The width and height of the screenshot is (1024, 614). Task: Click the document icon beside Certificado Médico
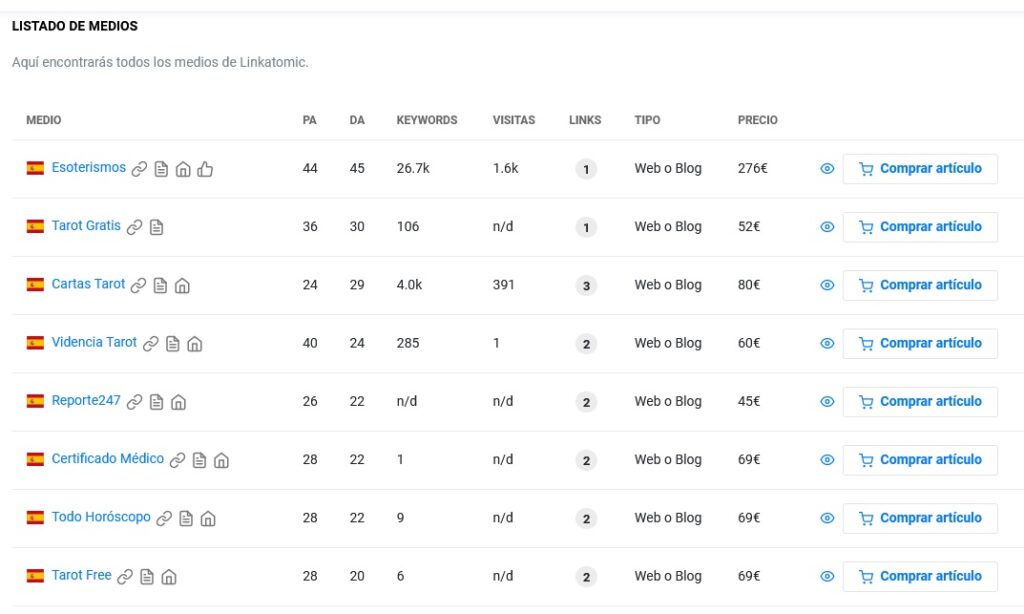click(x=199, y=460)
